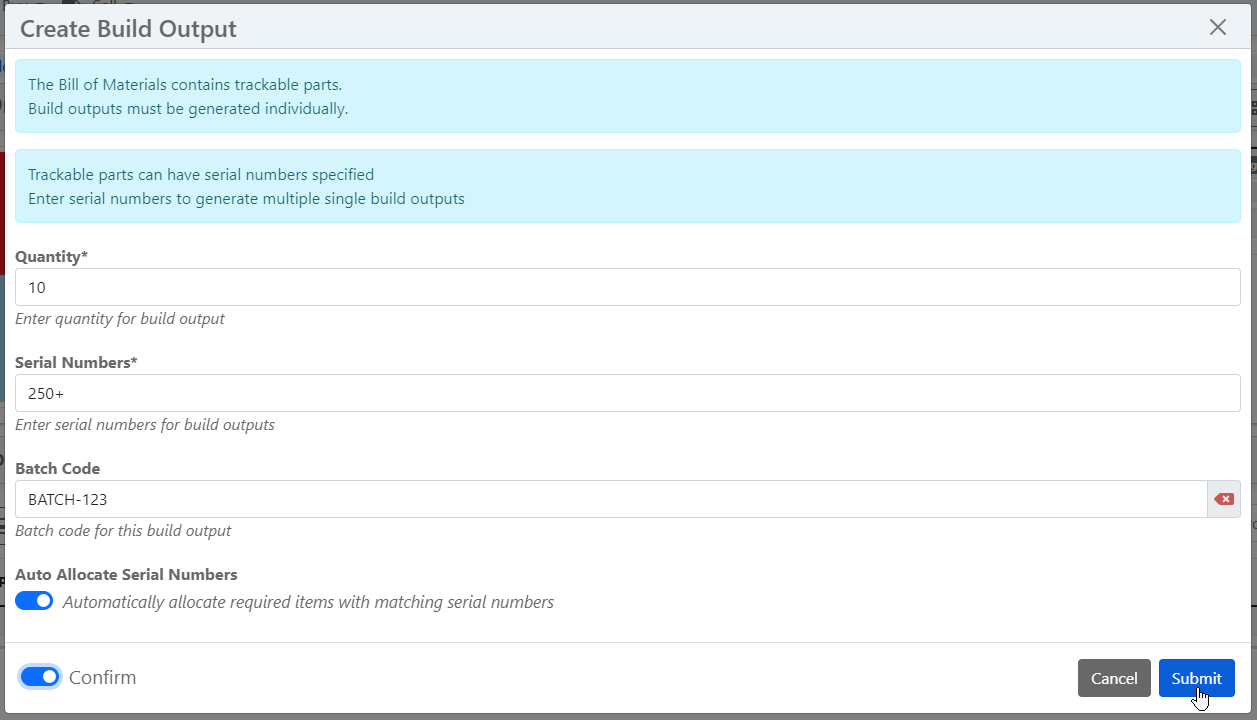Close the Create Build Output dialog

pyautogui.click(x=1218, y=27)
